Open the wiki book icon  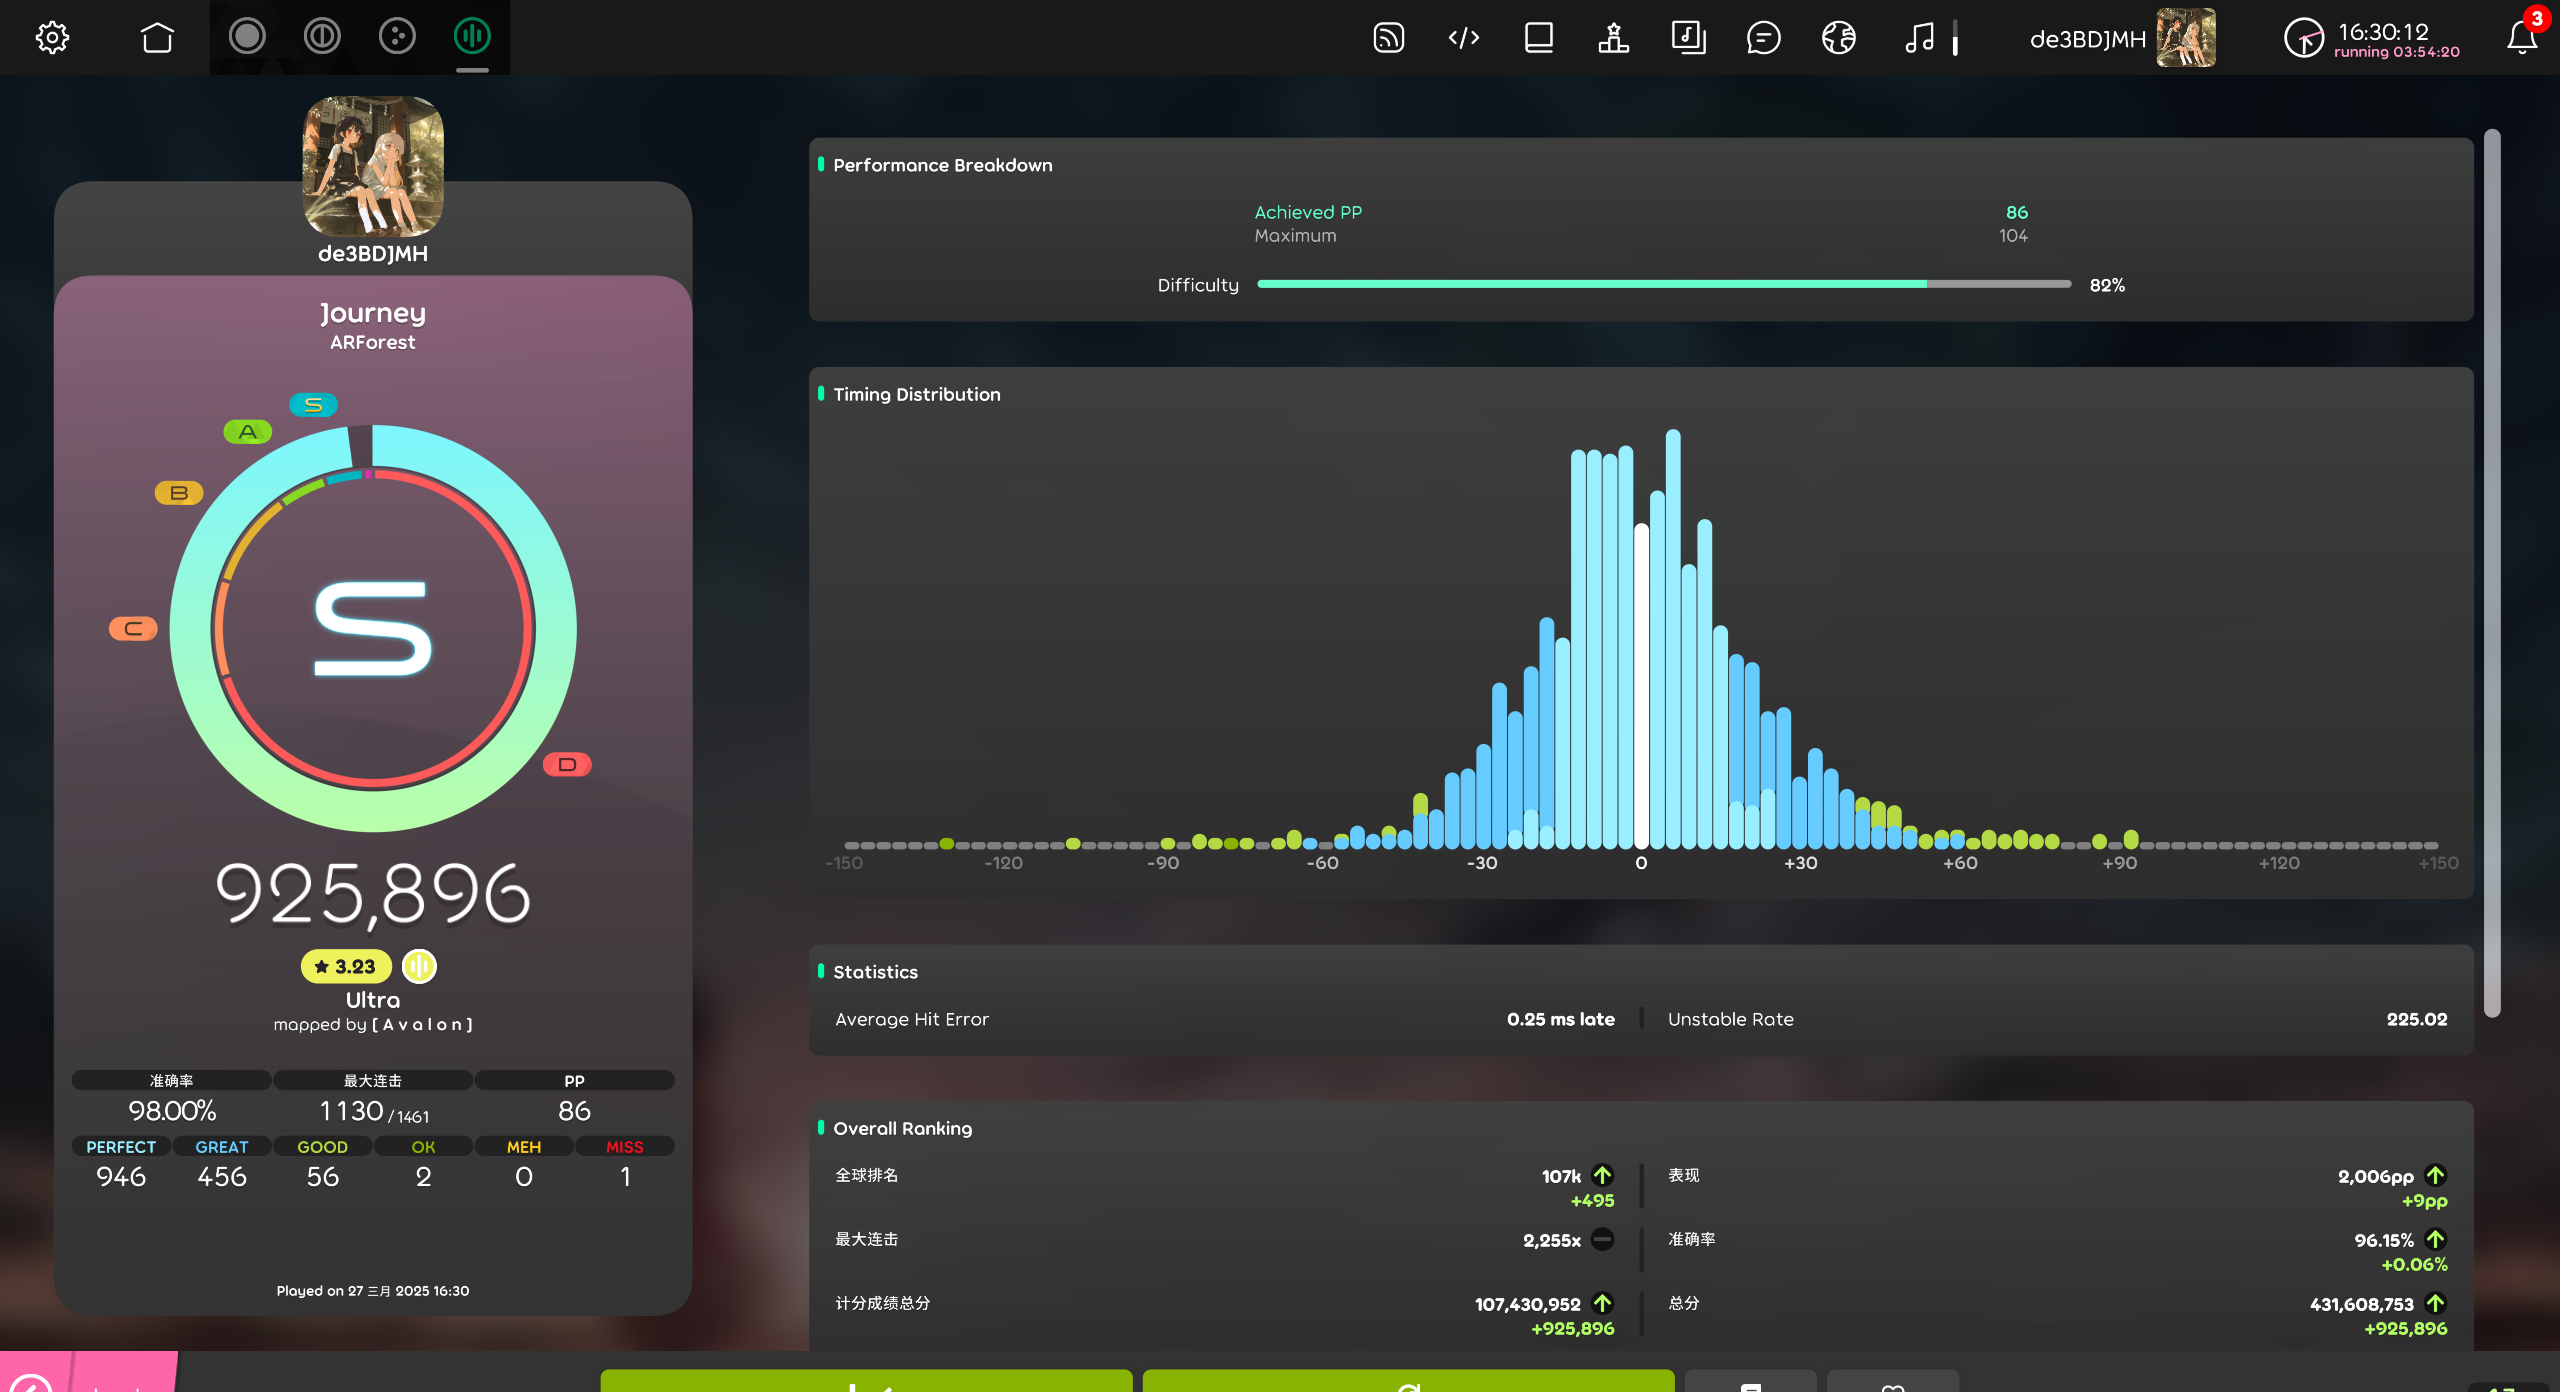1538,38
